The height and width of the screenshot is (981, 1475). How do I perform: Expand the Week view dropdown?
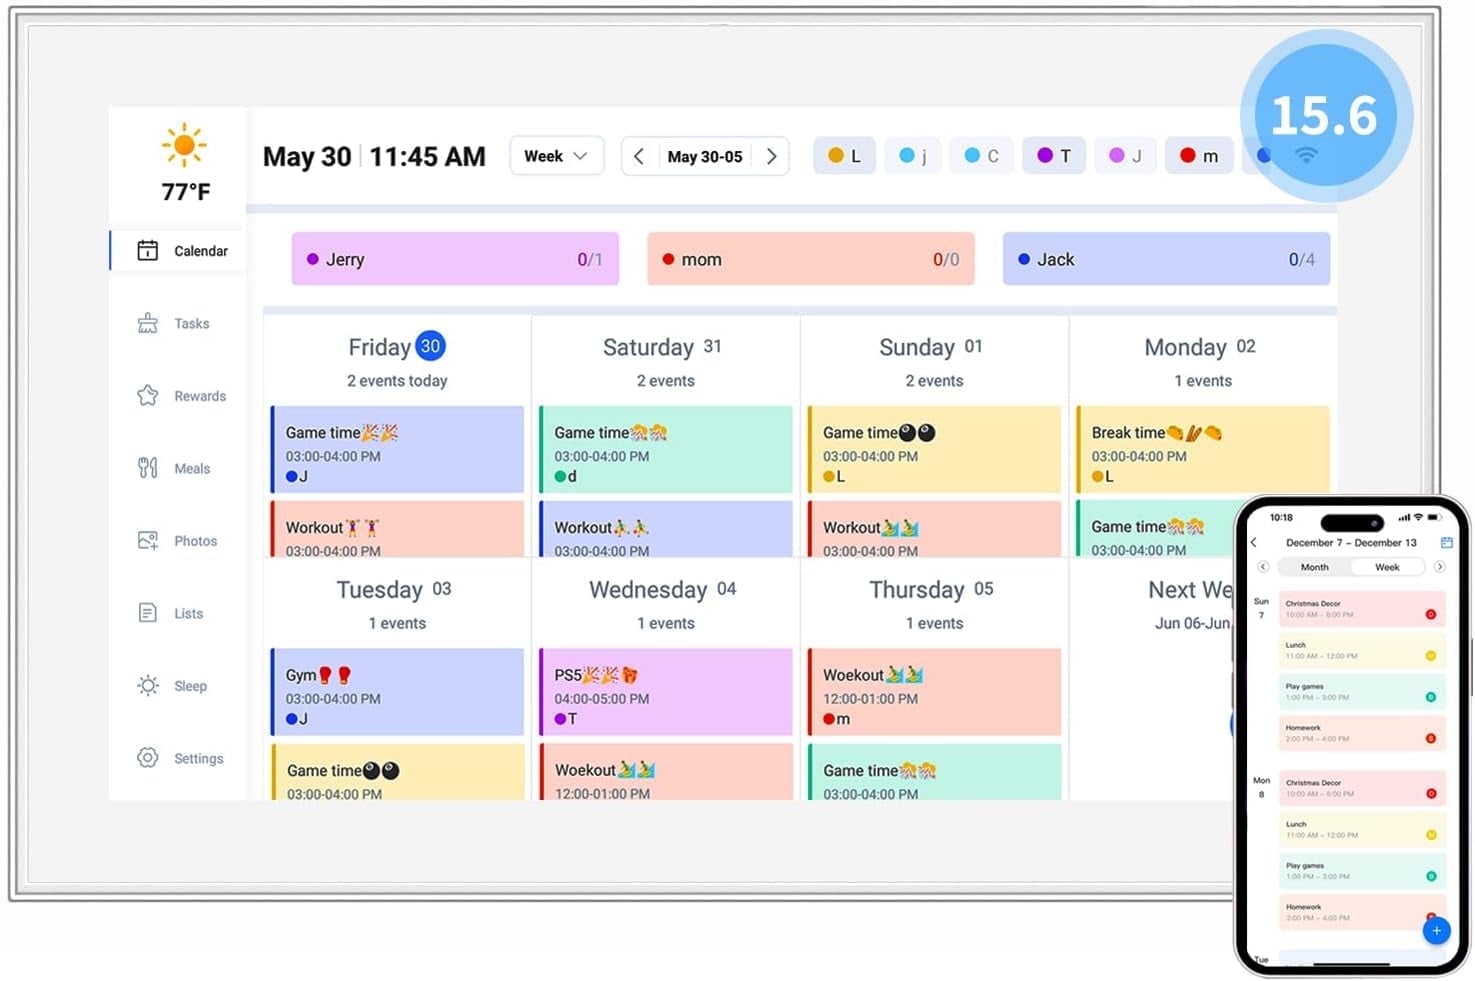click(x=556, y=156)
